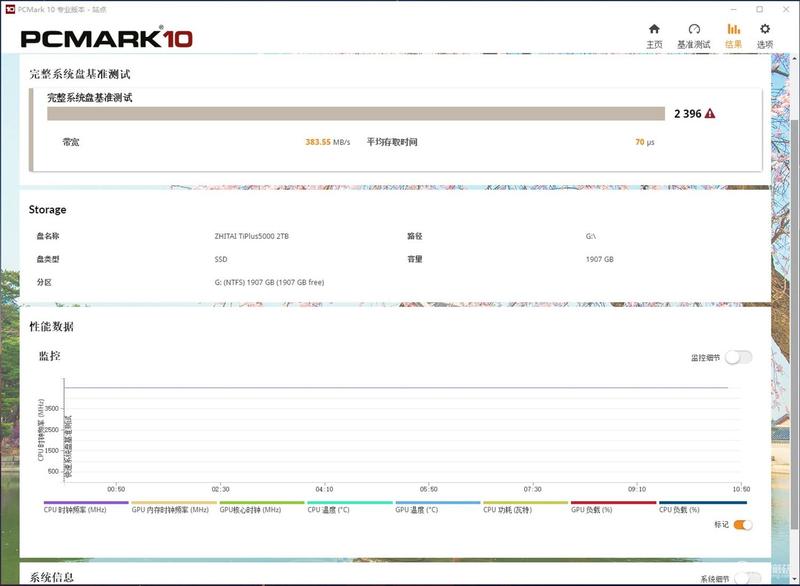
Task: Maximize the PCMark 10 window
Action: point(759,9)
